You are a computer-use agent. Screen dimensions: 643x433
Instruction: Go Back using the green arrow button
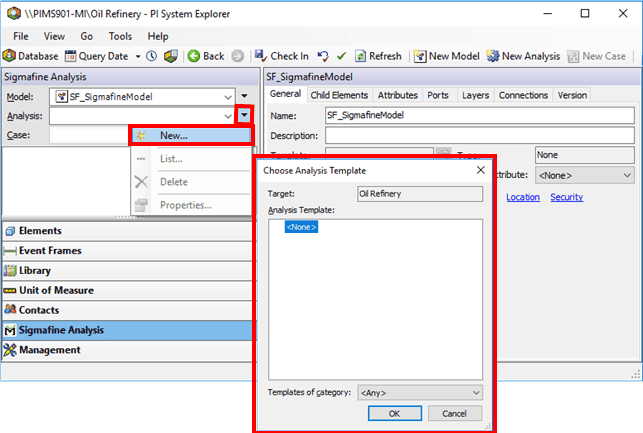point(206,56)
